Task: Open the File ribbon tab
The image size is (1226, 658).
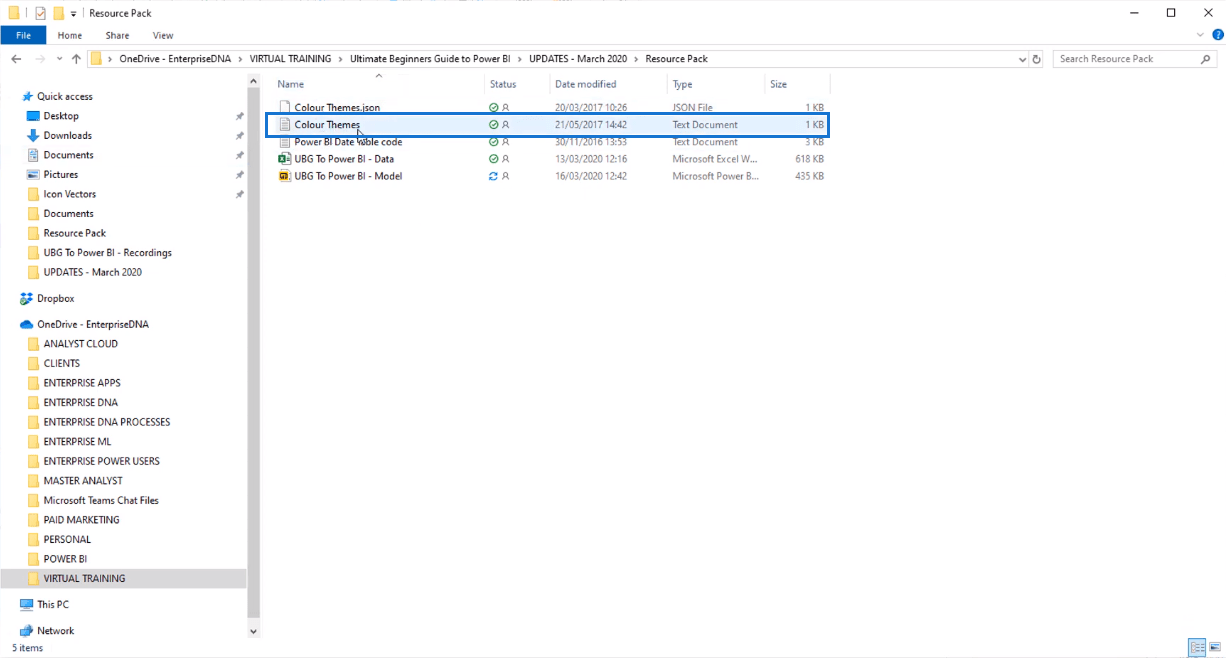Action: pos(23,35)
